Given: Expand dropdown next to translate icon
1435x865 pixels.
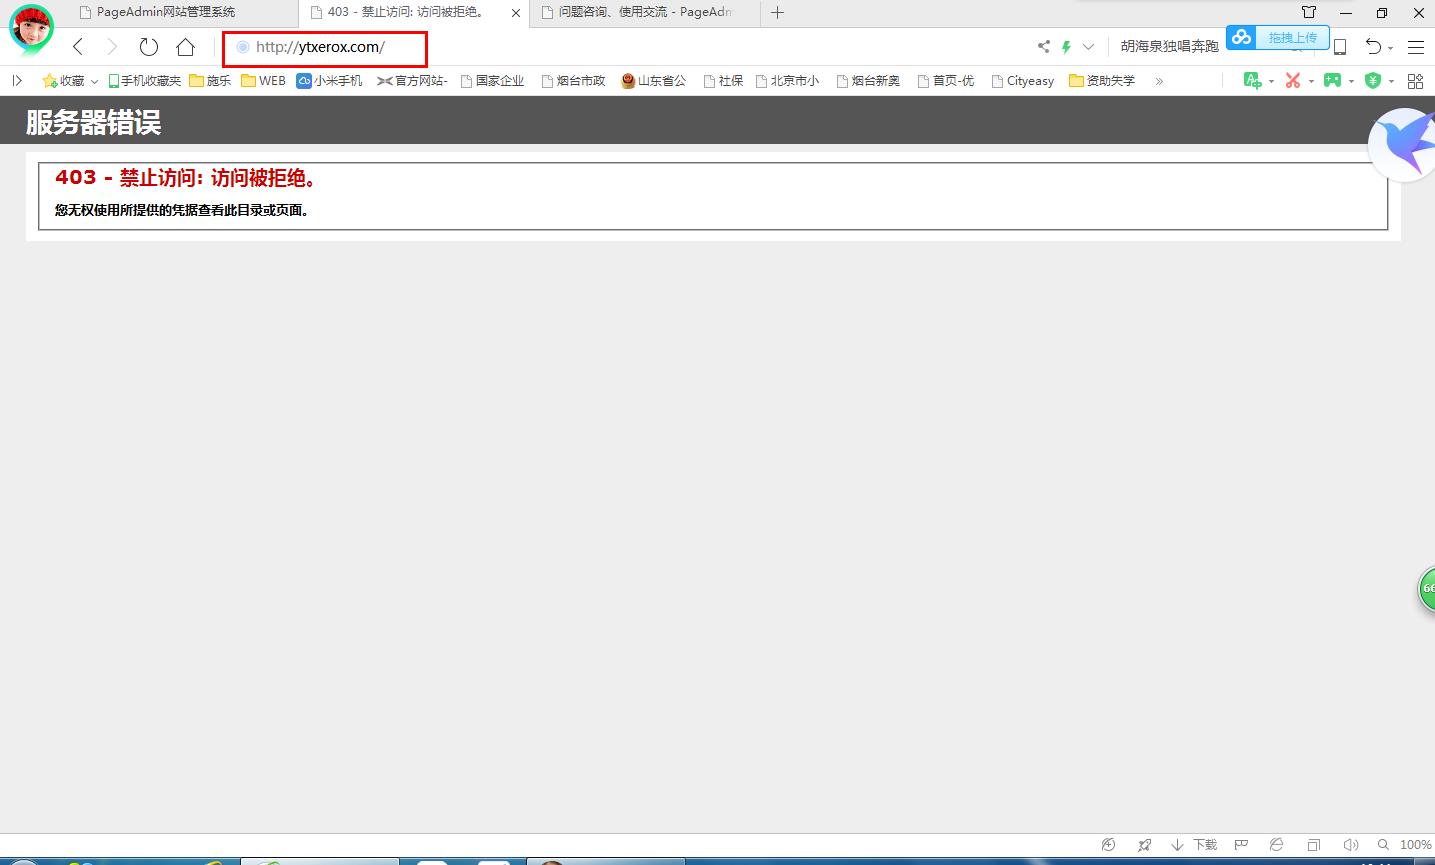Looking at the screenshot, I should click(x=1271, y=82).
